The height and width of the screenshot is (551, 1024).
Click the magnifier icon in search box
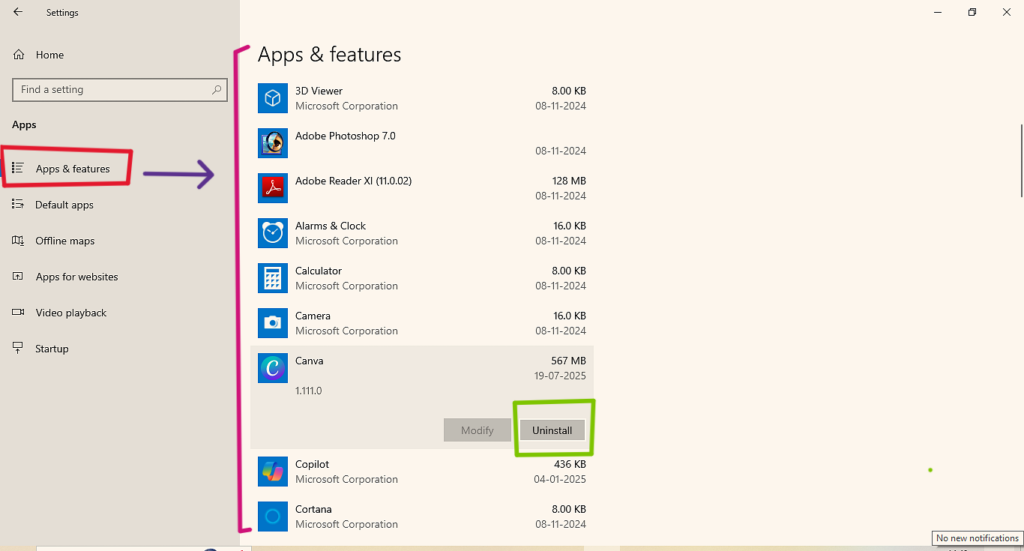[216, 89]
